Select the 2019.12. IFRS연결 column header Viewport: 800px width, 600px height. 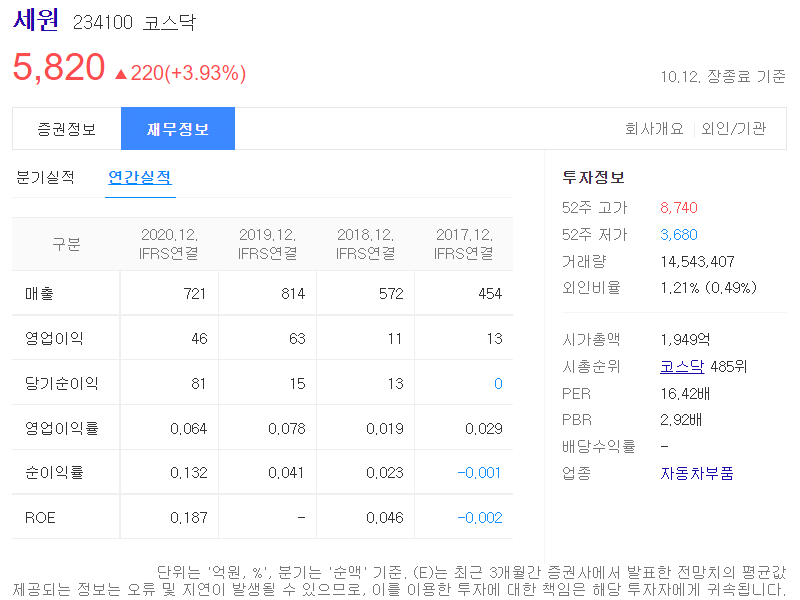pyautogui.click(x=267, y=244)
